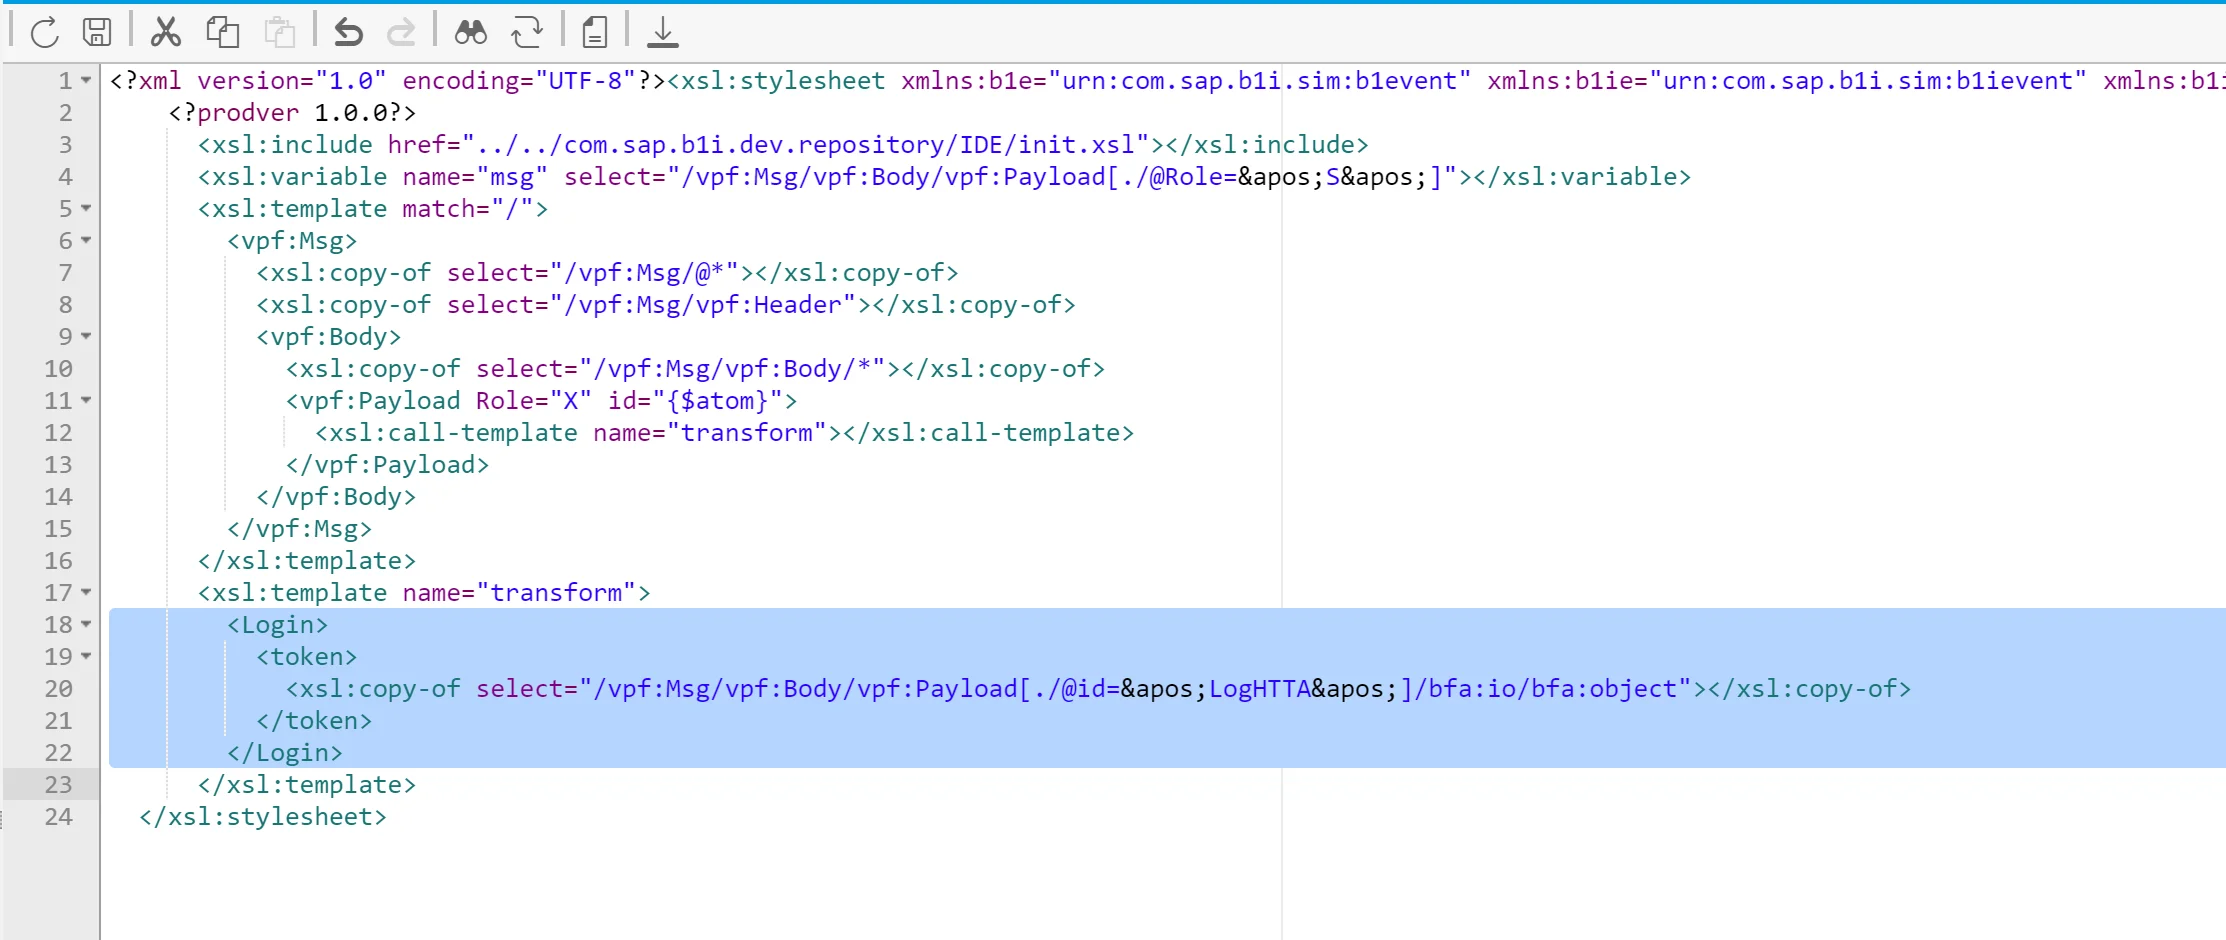Collapse the vpf:Body block on line 9
This screenshot has height=940, width=2226.
86,336
